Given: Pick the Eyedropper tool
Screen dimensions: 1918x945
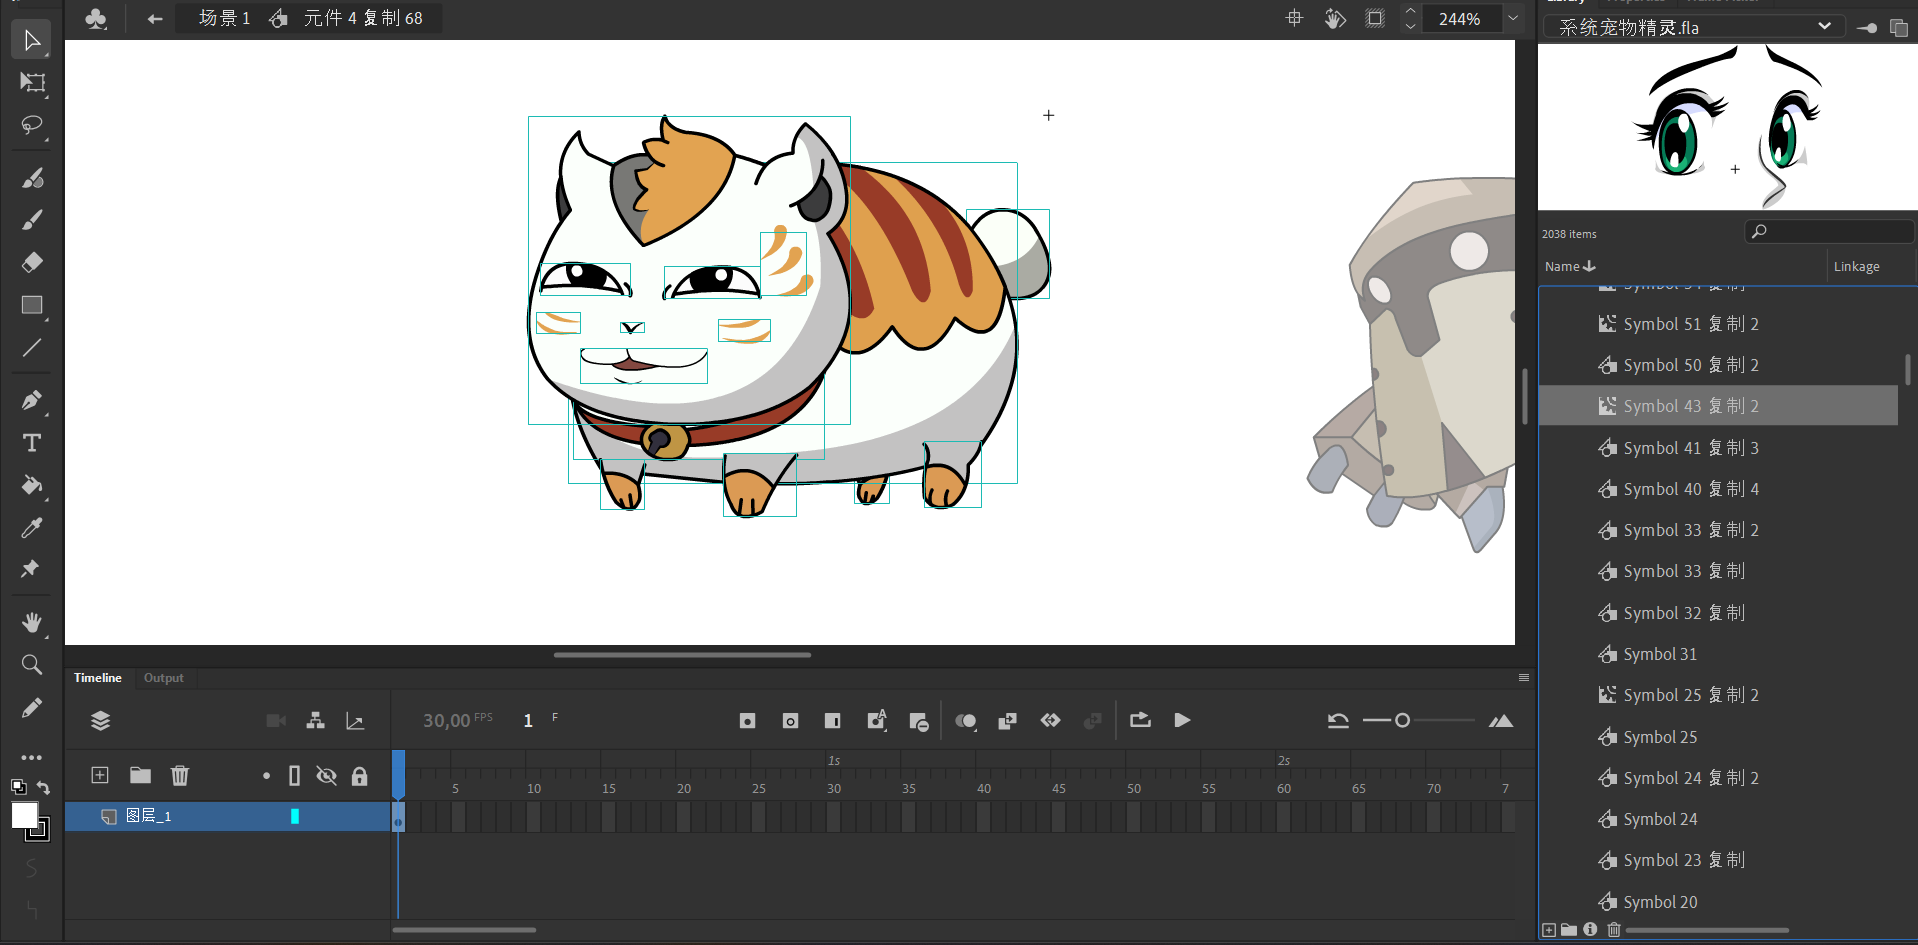Looking at the screenshot, I should coord(32,528).
